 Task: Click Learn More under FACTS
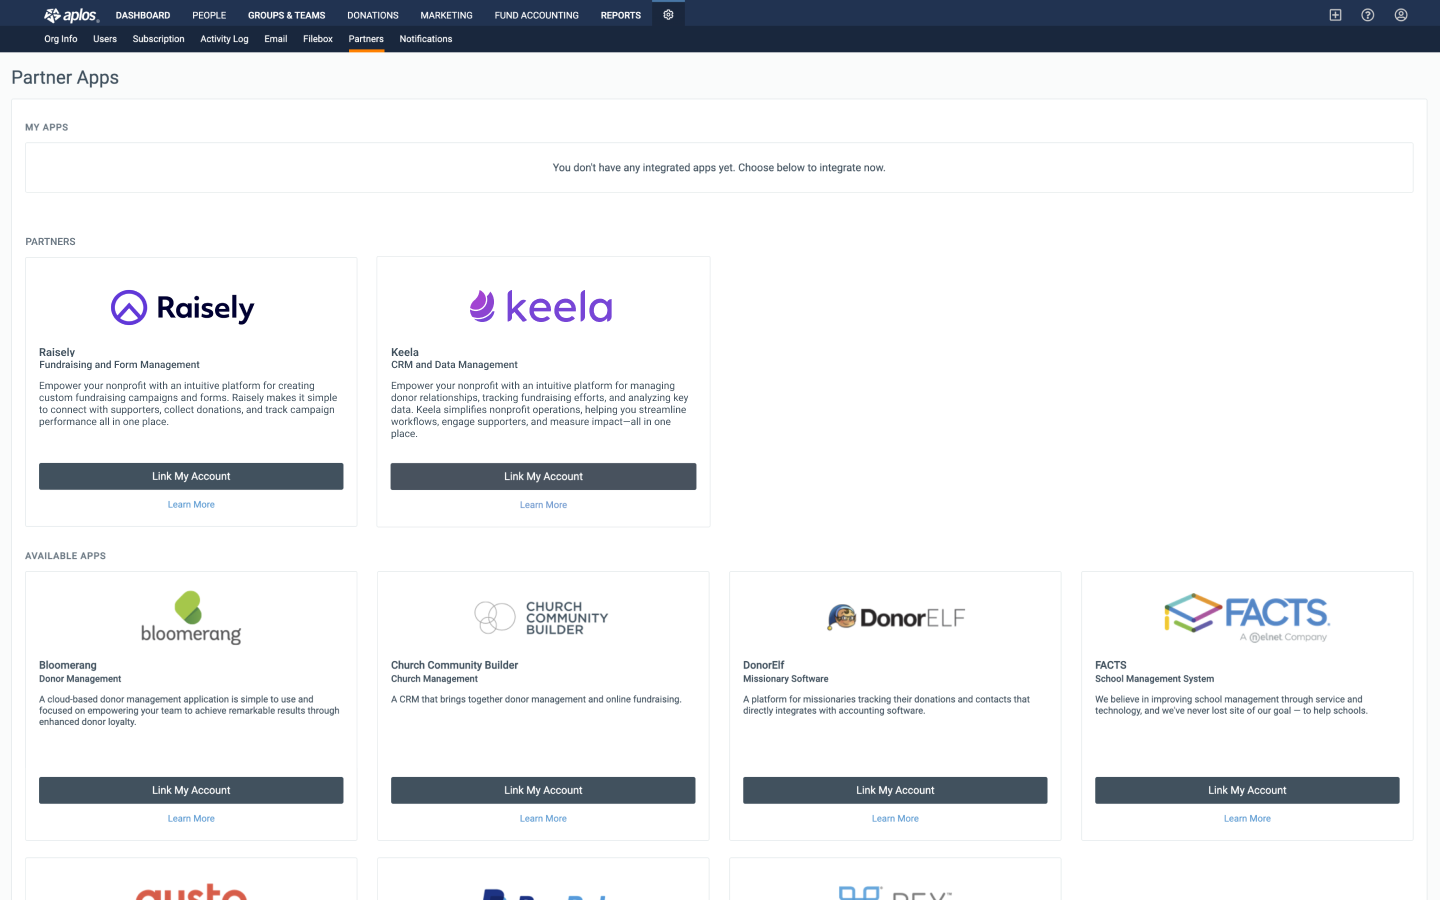[x=1247, y=819]
